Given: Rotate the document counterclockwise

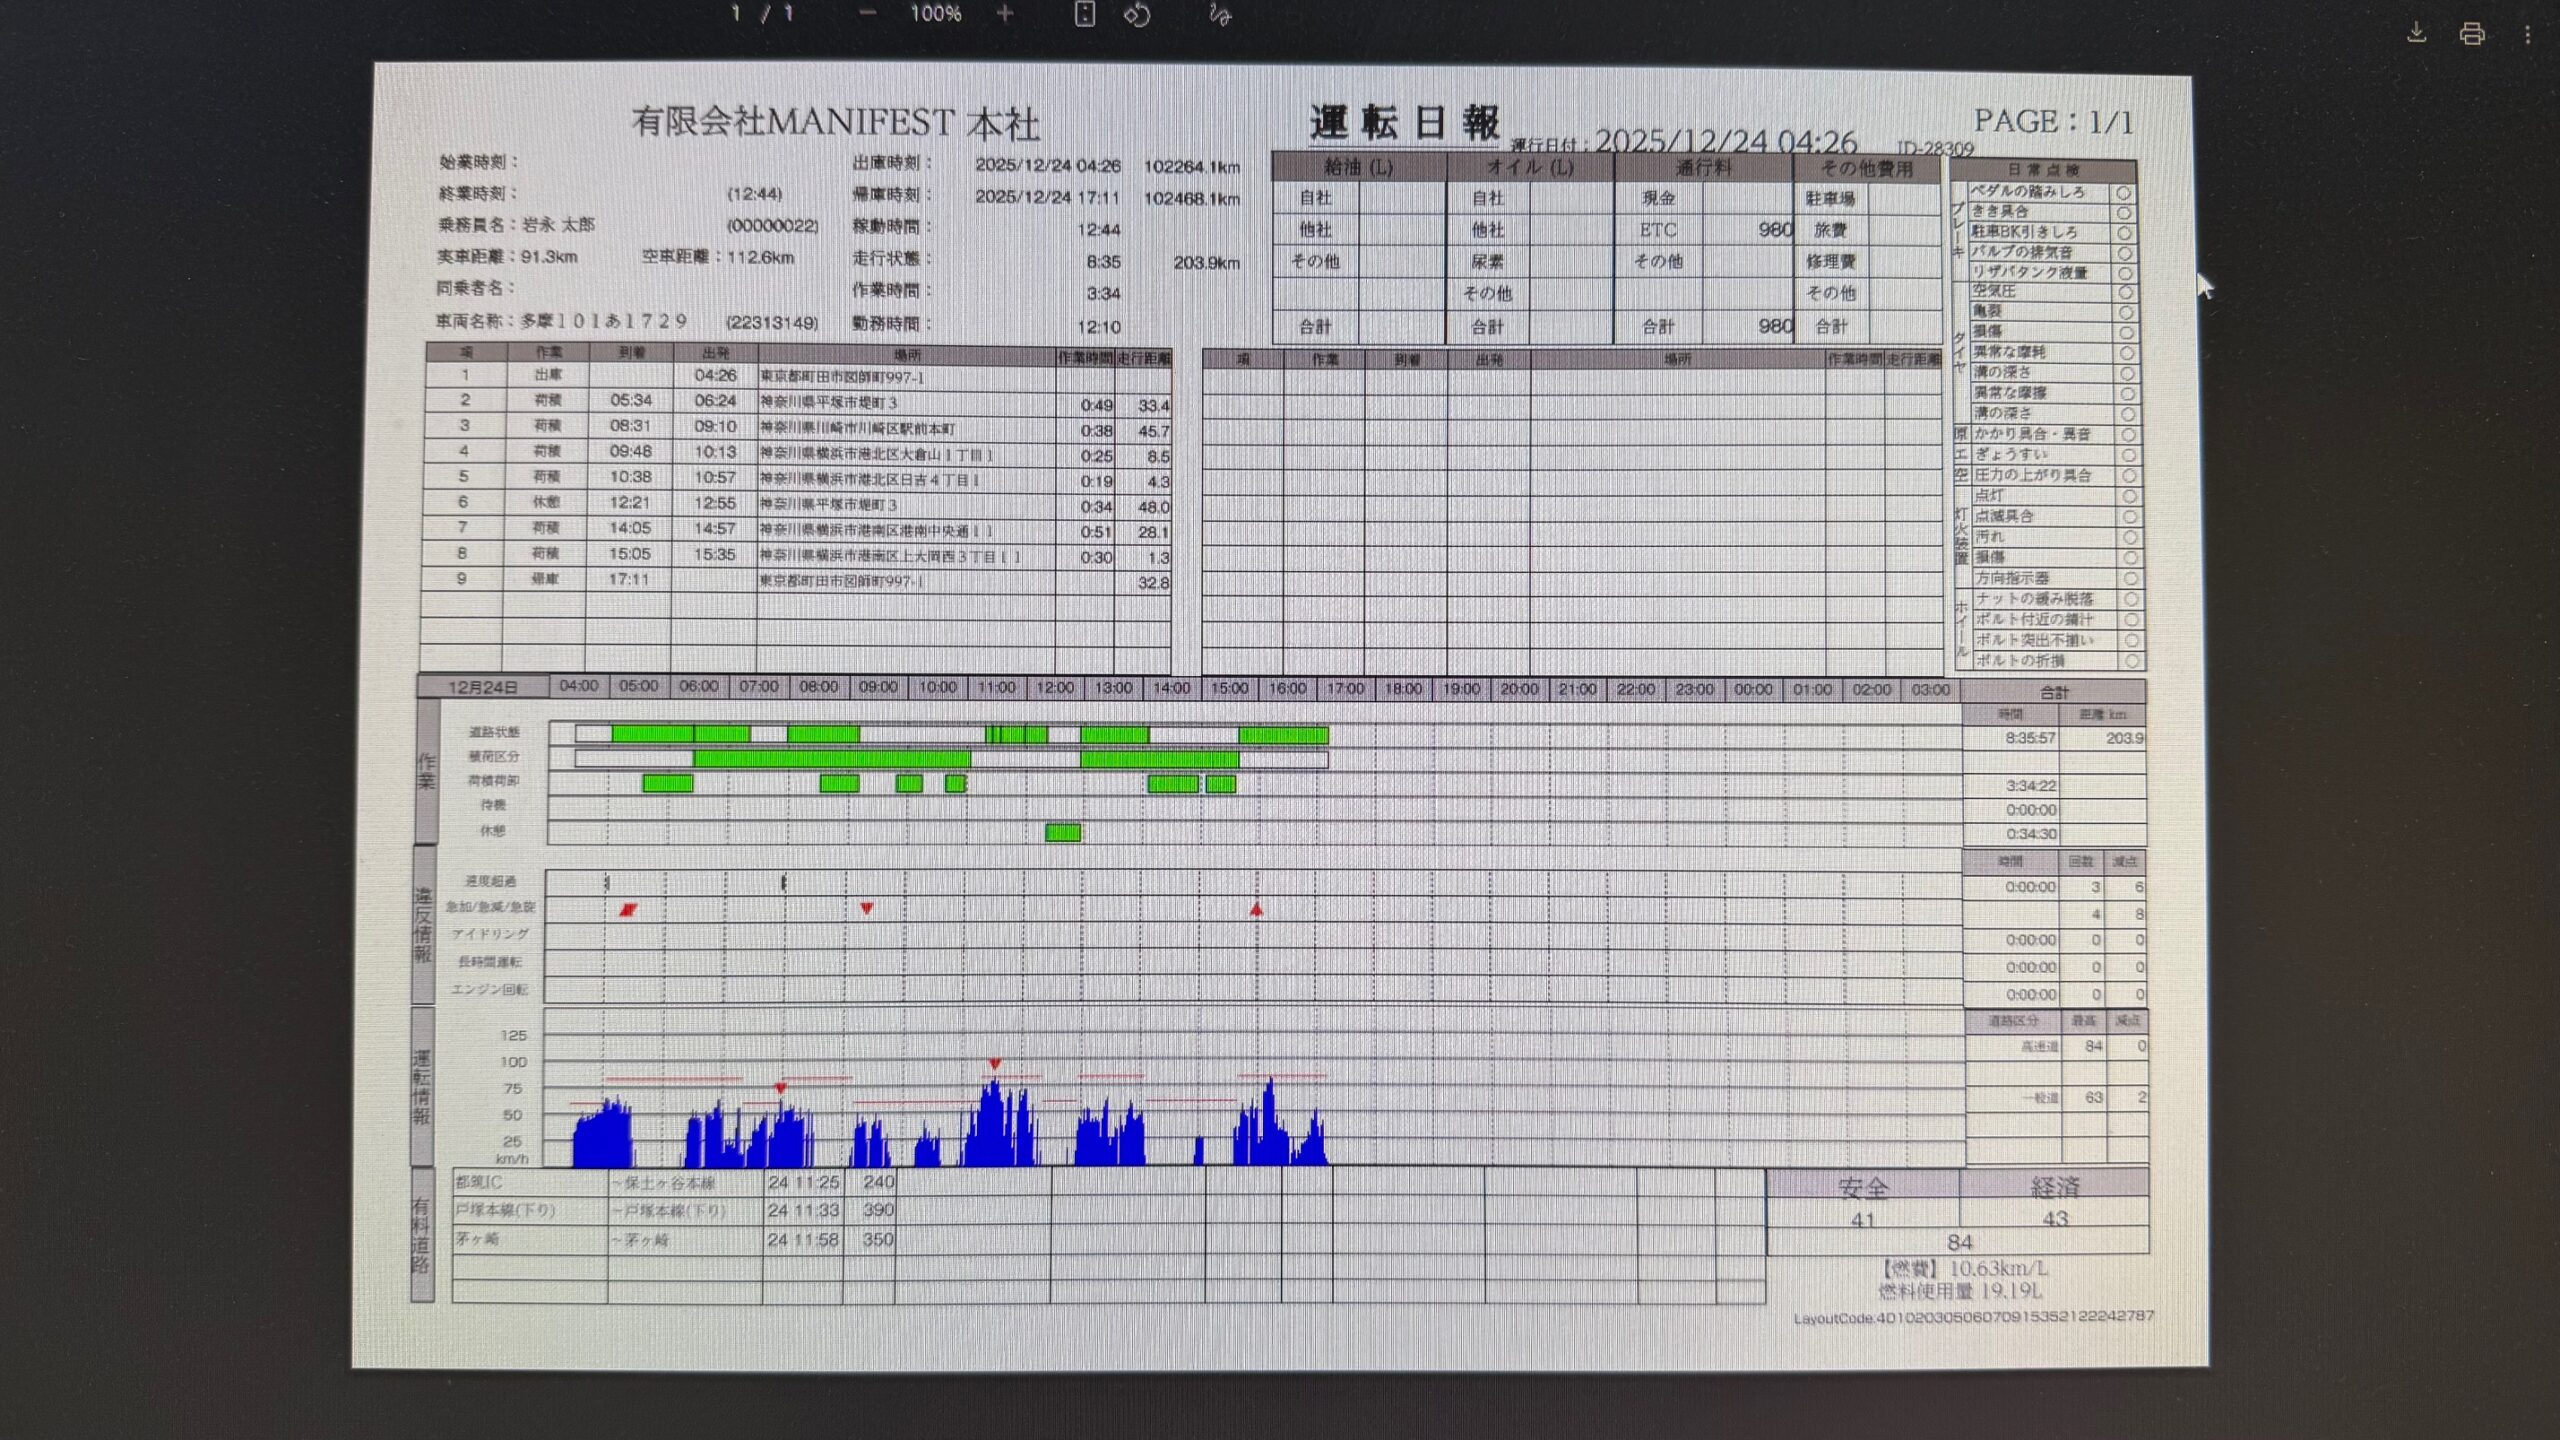Looking at the screenshot, I should coord(1137,15).
